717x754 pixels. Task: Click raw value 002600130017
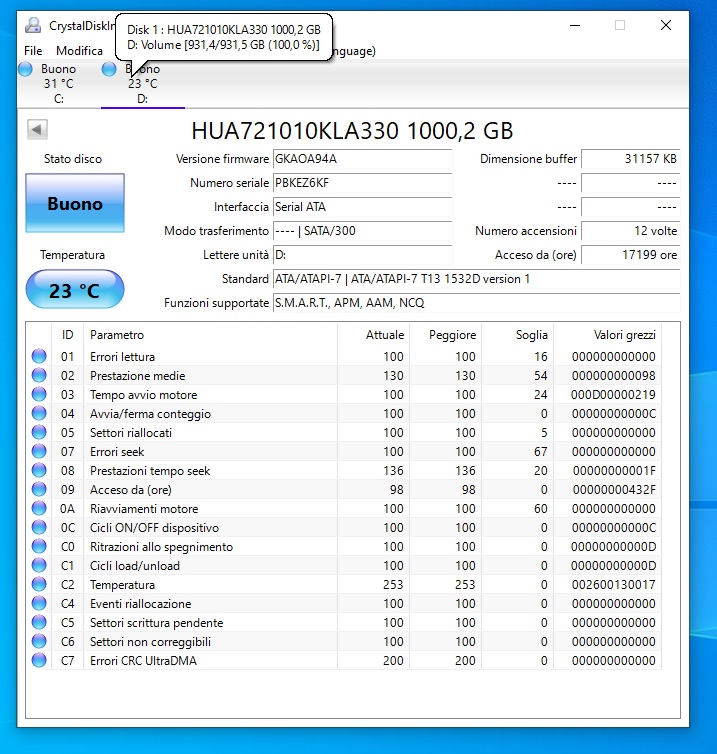tap(613, 585)
